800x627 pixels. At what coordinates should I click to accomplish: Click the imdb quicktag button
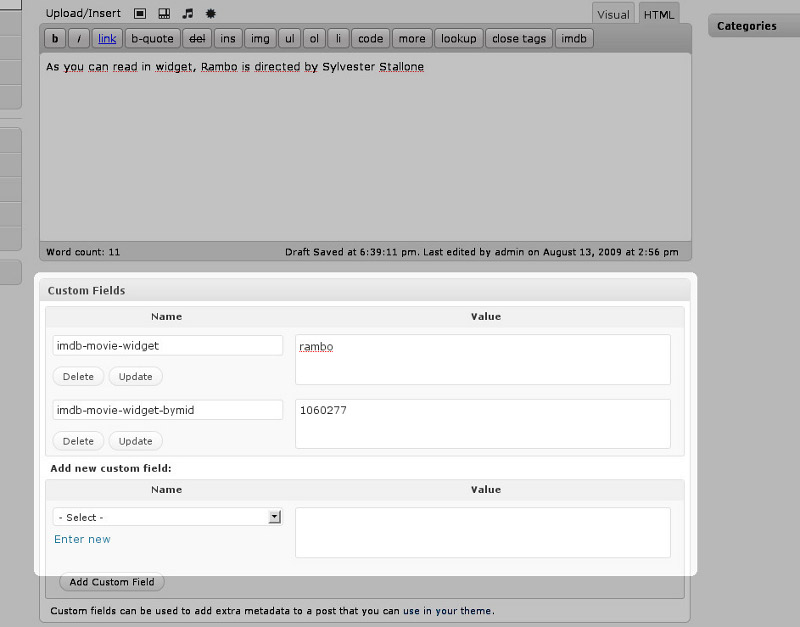(x=574, y=39)
